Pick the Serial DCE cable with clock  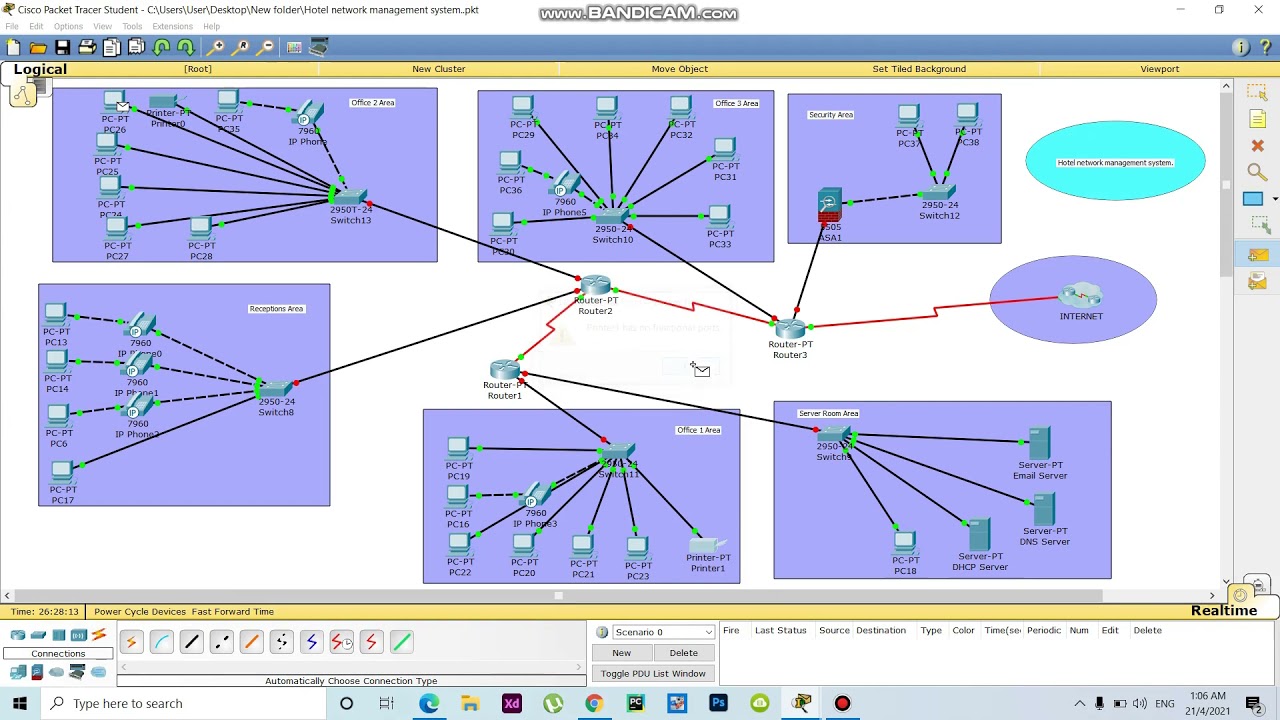pyautogui.click(x=341, y=642)
